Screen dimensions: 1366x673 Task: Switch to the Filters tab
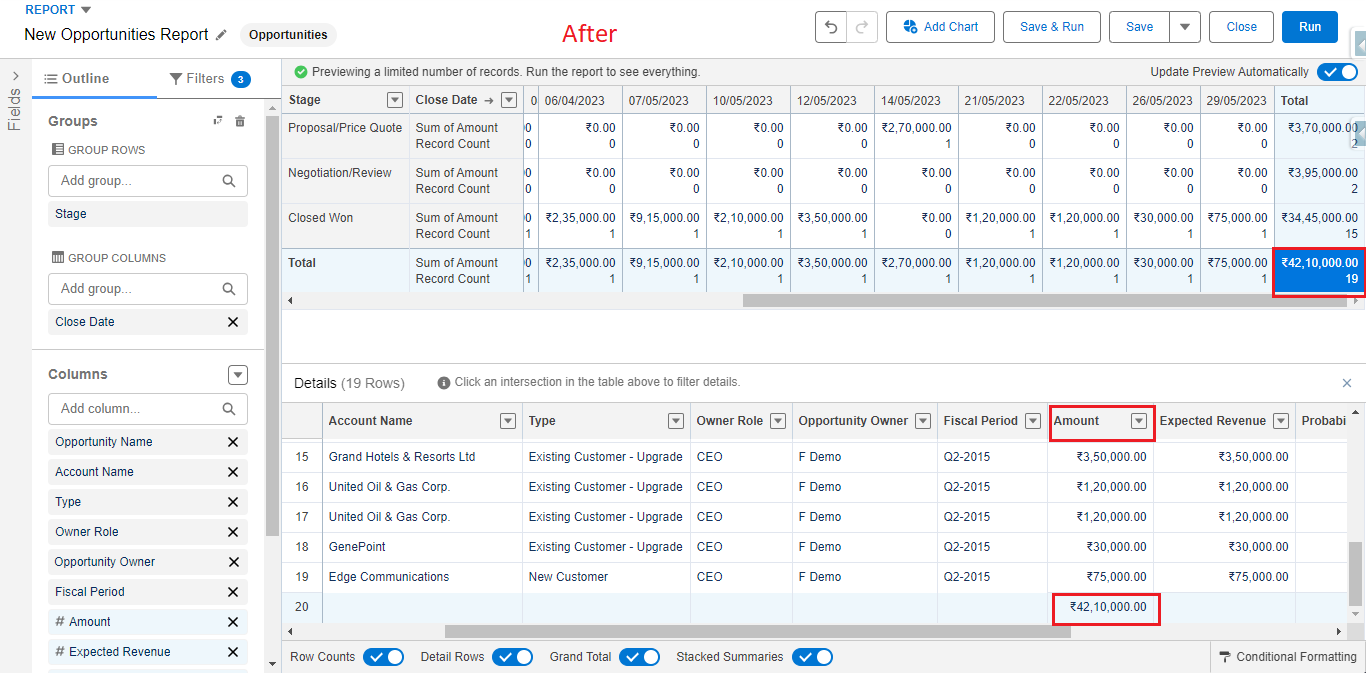pyautogui.click(x=207, y=78)
